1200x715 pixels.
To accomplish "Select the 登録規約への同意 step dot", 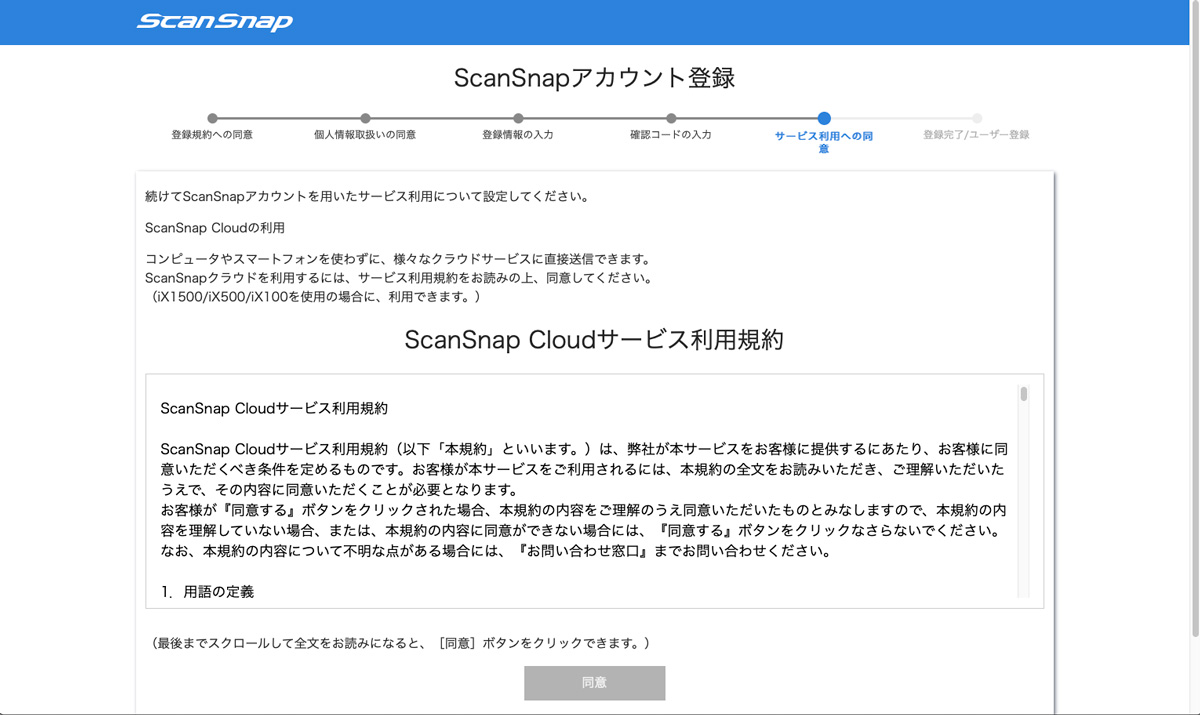I will pyautogui.click(x=212, y=118).
